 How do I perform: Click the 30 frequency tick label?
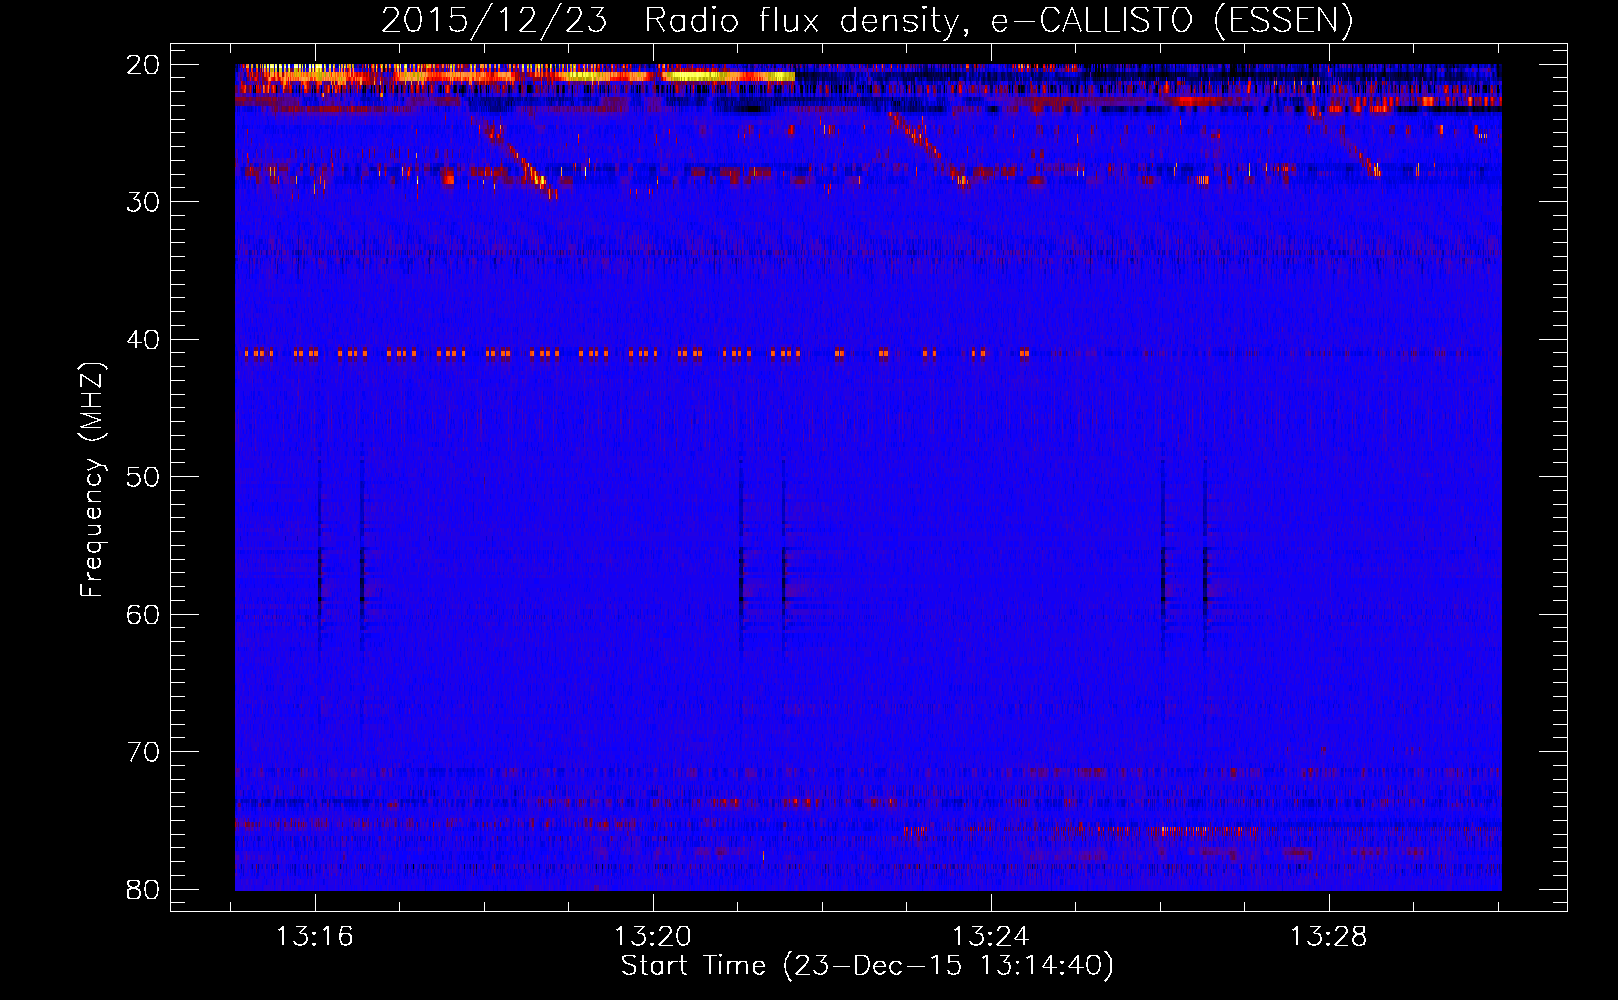click(x=143, y=202)
